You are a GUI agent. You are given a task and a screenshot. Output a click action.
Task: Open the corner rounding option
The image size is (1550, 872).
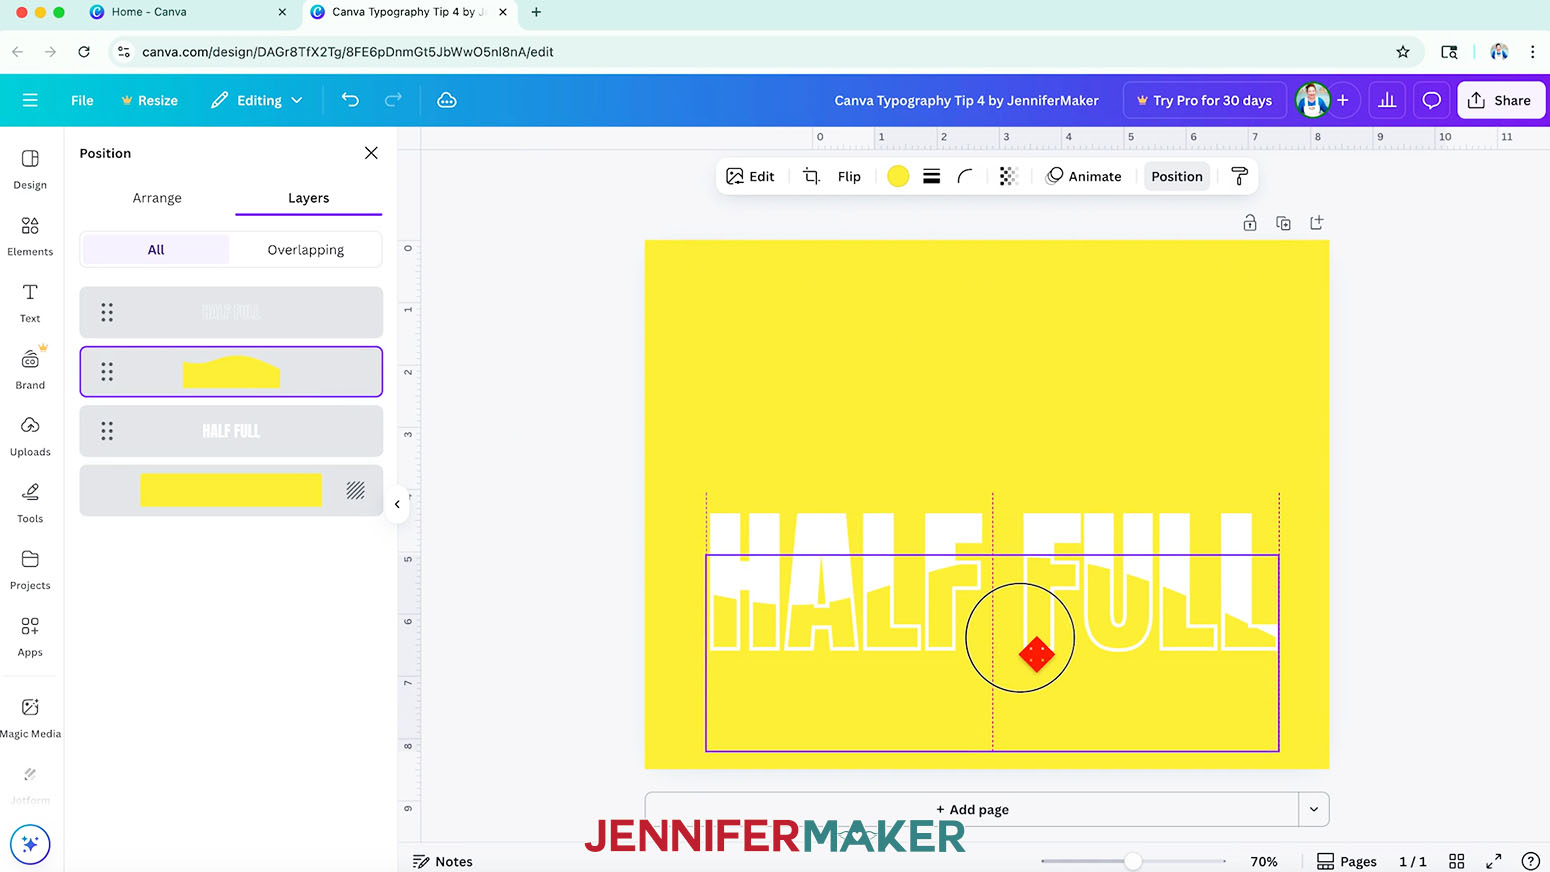click(x=965, y=176)
